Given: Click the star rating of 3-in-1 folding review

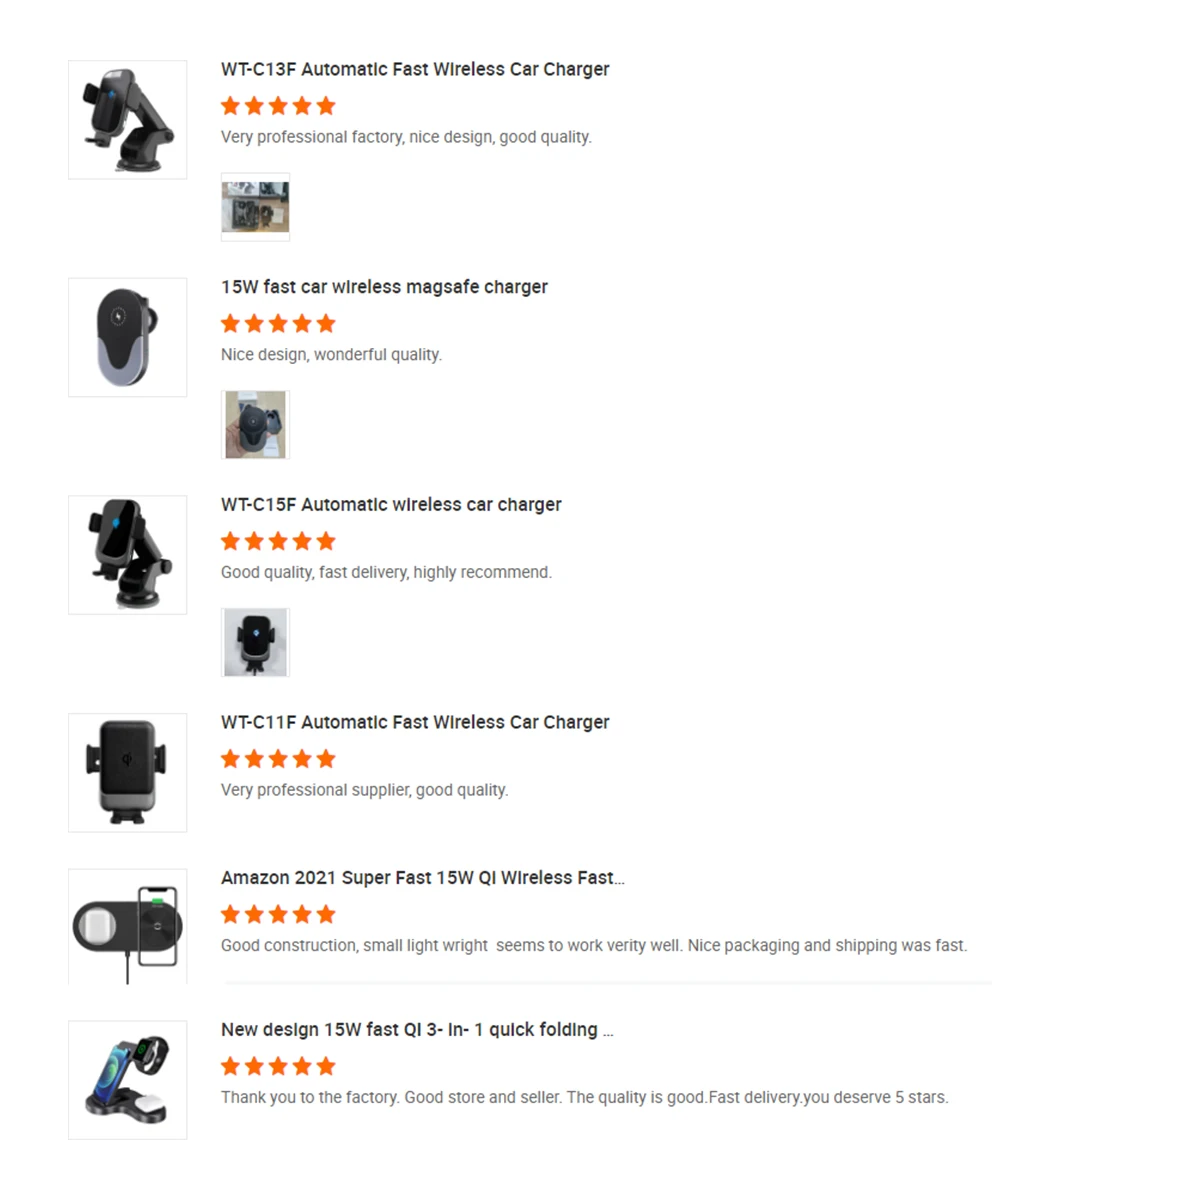Looking at the screenshot, I should pos(278,1066).
